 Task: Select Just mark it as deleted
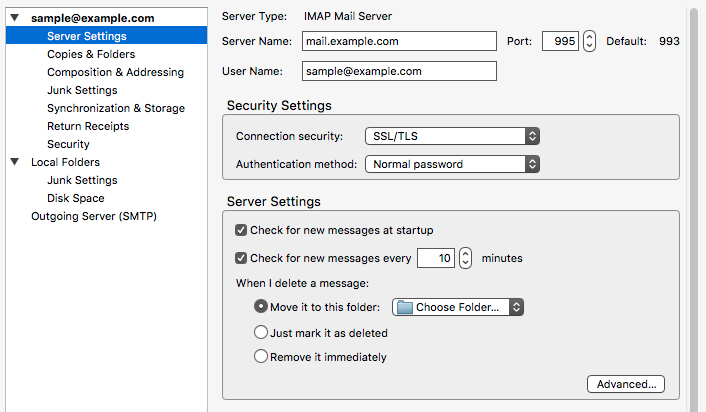261,332
